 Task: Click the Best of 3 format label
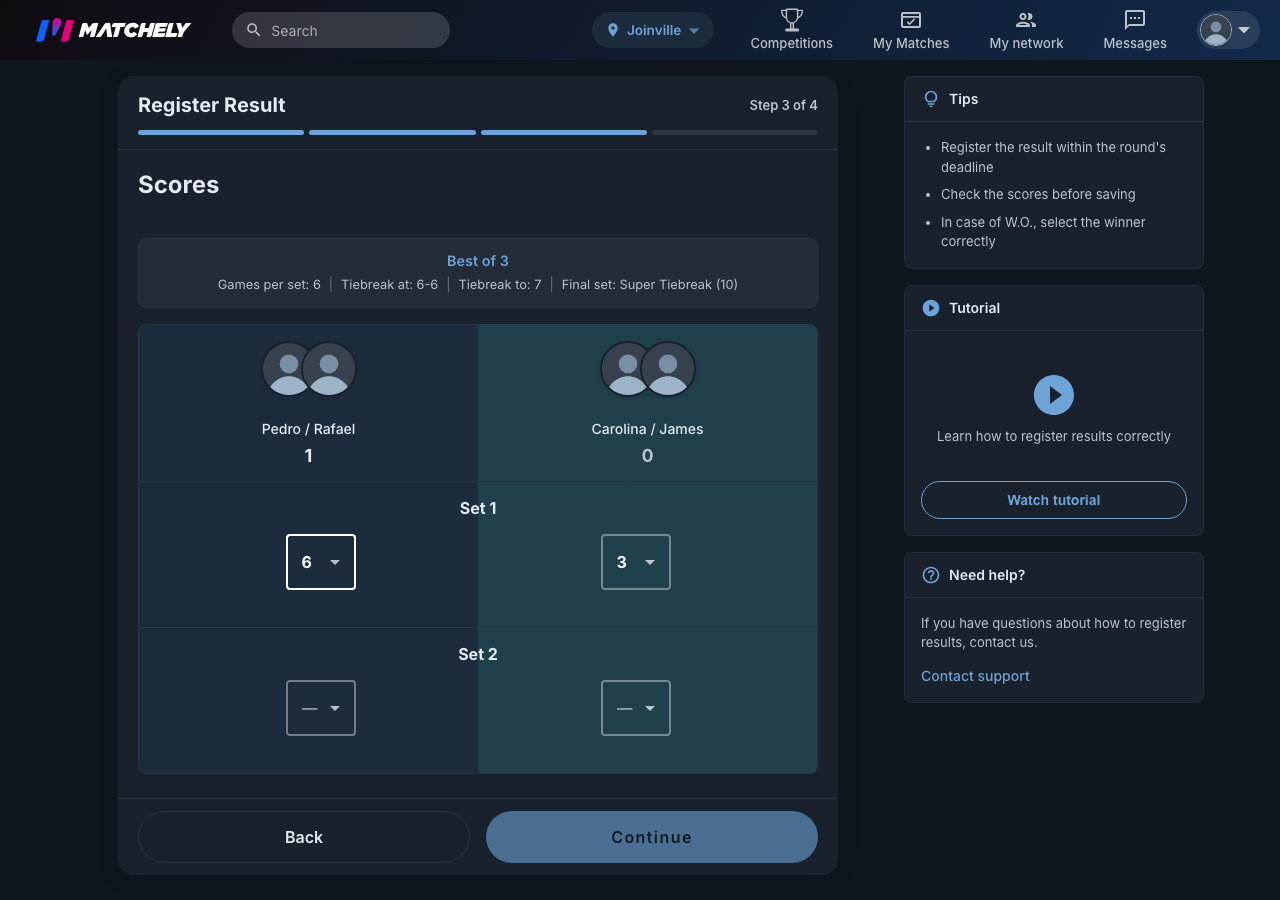click(478, 261)
